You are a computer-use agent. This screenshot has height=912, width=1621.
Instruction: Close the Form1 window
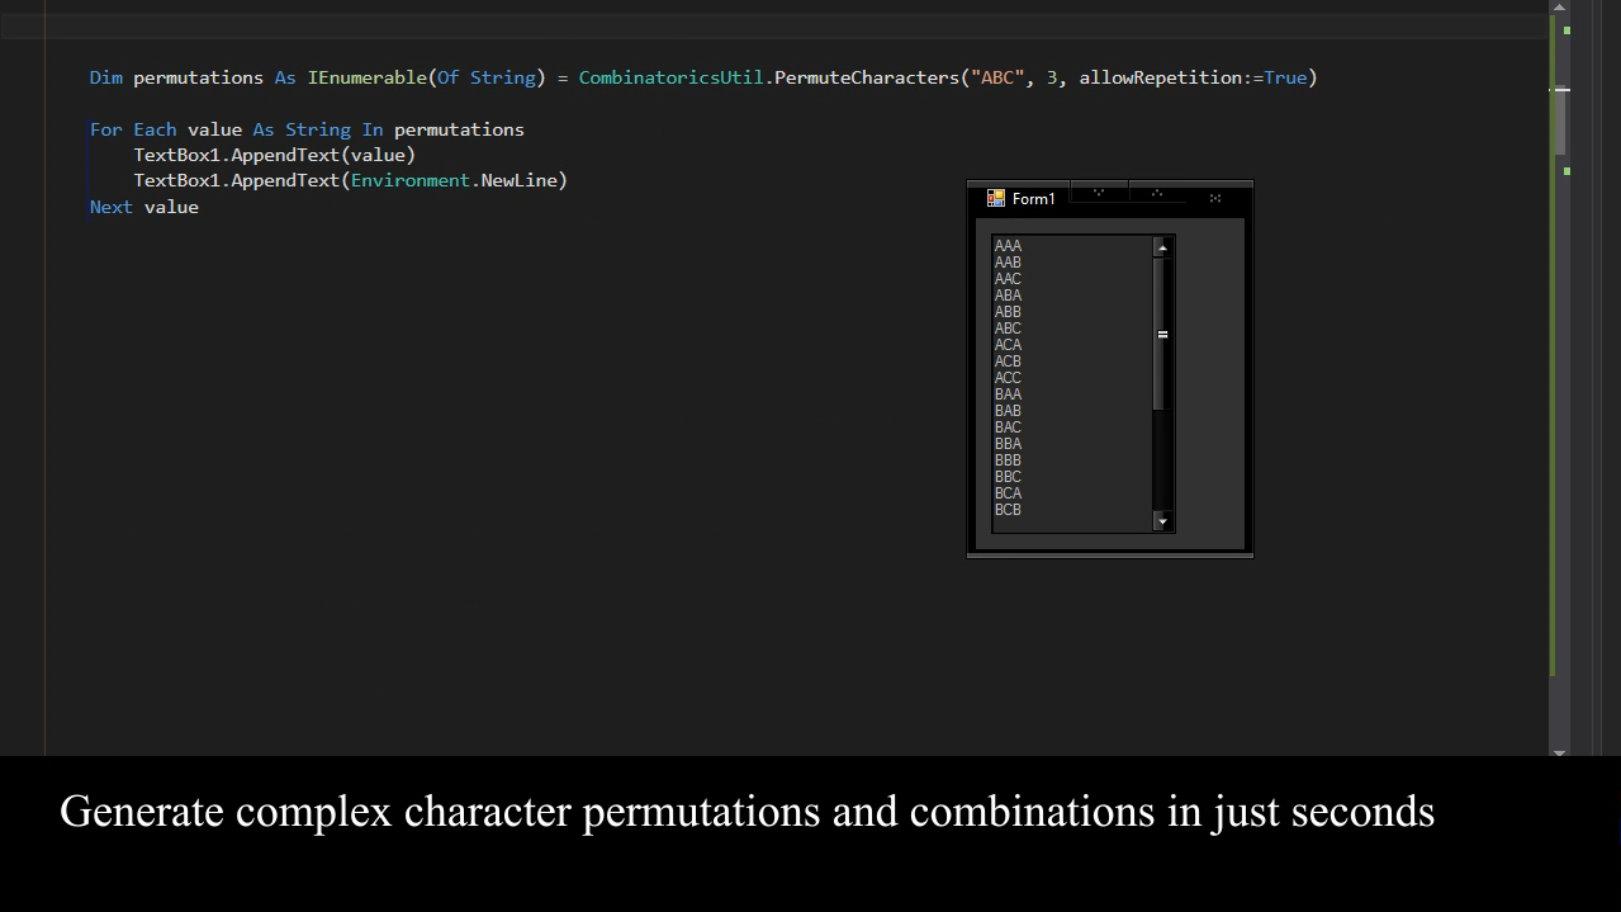1215,198
